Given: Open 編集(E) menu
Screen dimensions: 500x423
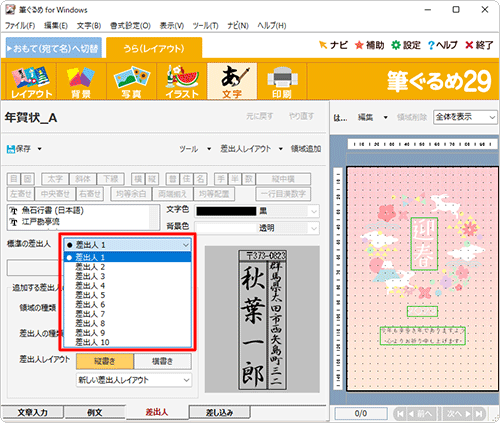Looking at the screenshot, I should [56, 26].
